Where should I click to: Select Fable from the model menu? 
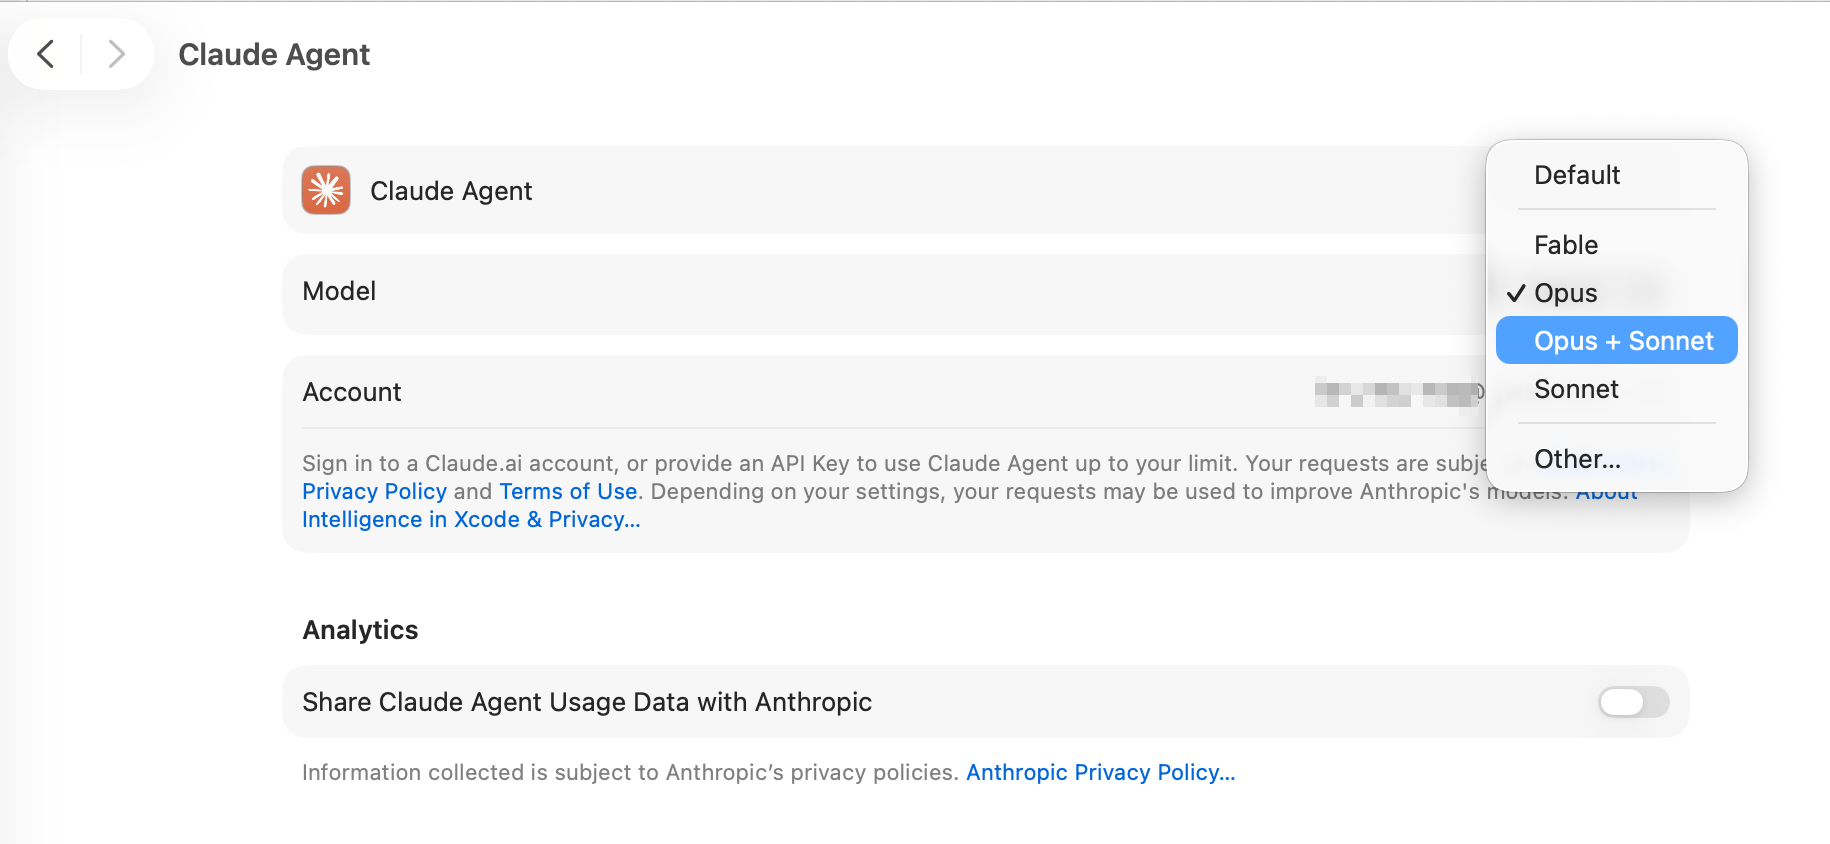[1617, 245]
